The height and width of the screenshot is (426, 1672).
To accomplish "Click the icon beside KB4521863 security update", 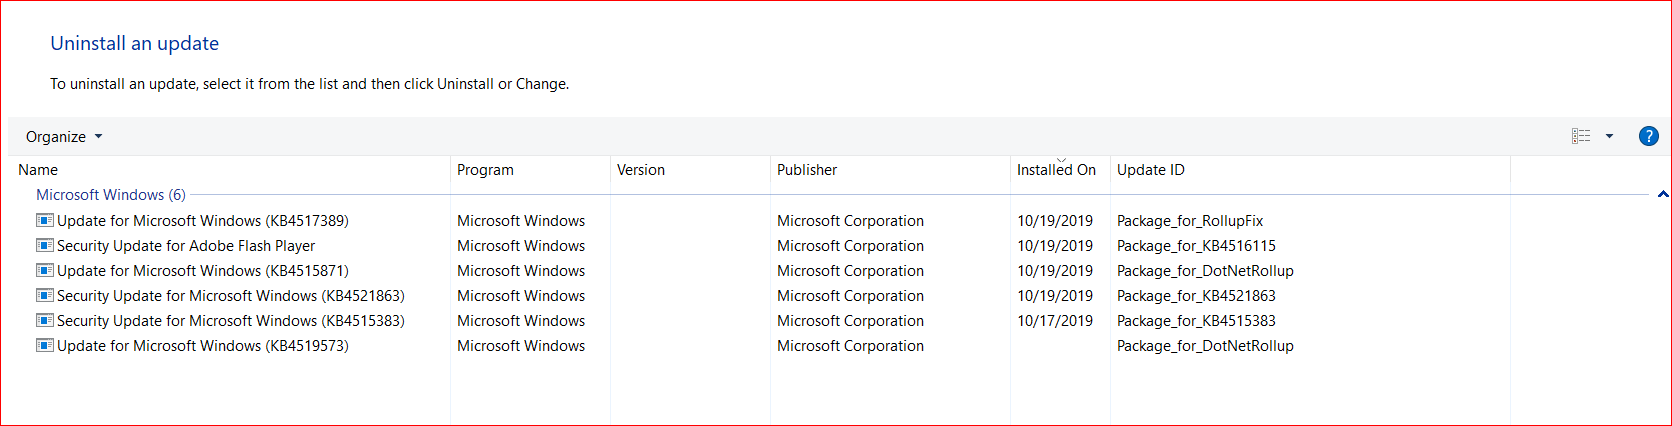I will (x=45, y=295).
